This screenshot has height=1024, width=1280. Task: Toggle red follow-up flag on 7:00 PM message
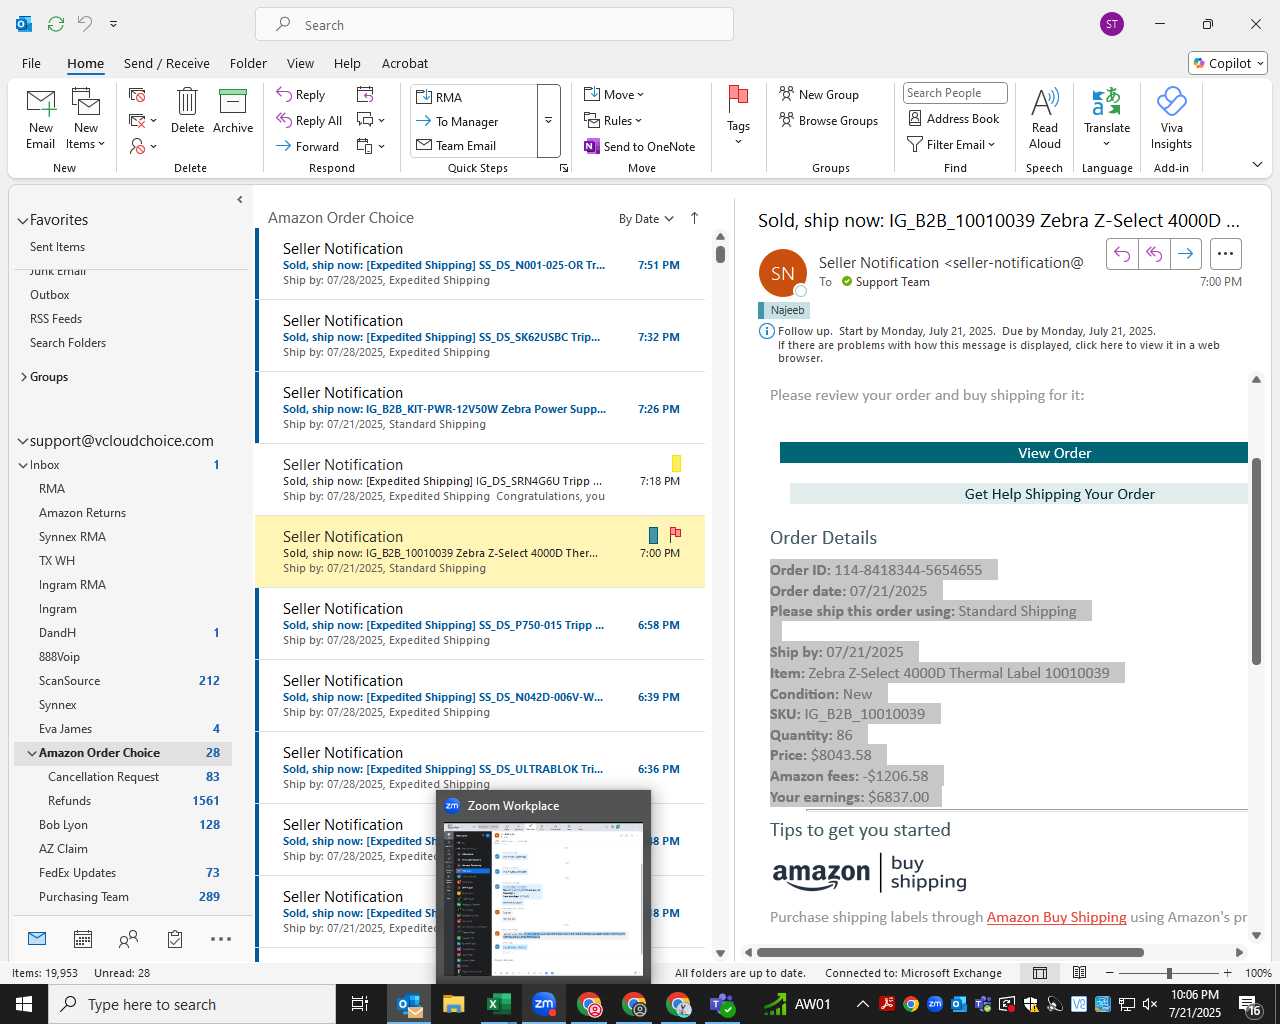click(x=675, y=534)
